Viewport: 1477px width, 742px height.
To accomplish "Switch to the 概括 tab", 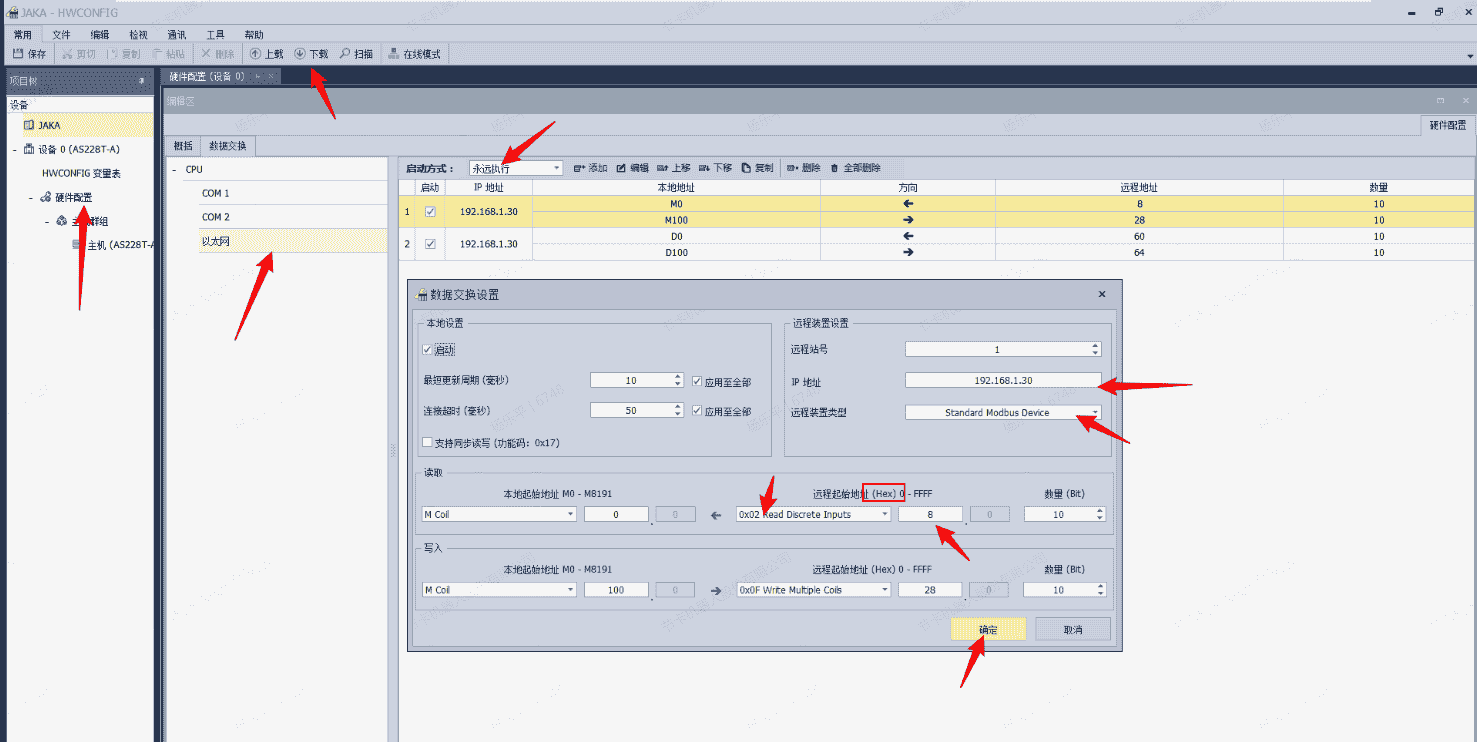I will (183, 146).
